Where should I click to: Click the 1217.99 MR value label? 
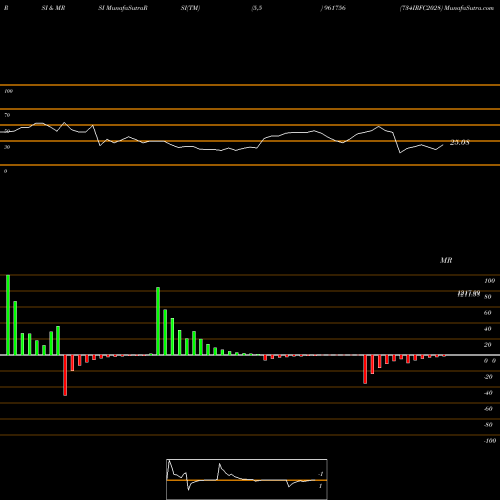pos(469,294)
